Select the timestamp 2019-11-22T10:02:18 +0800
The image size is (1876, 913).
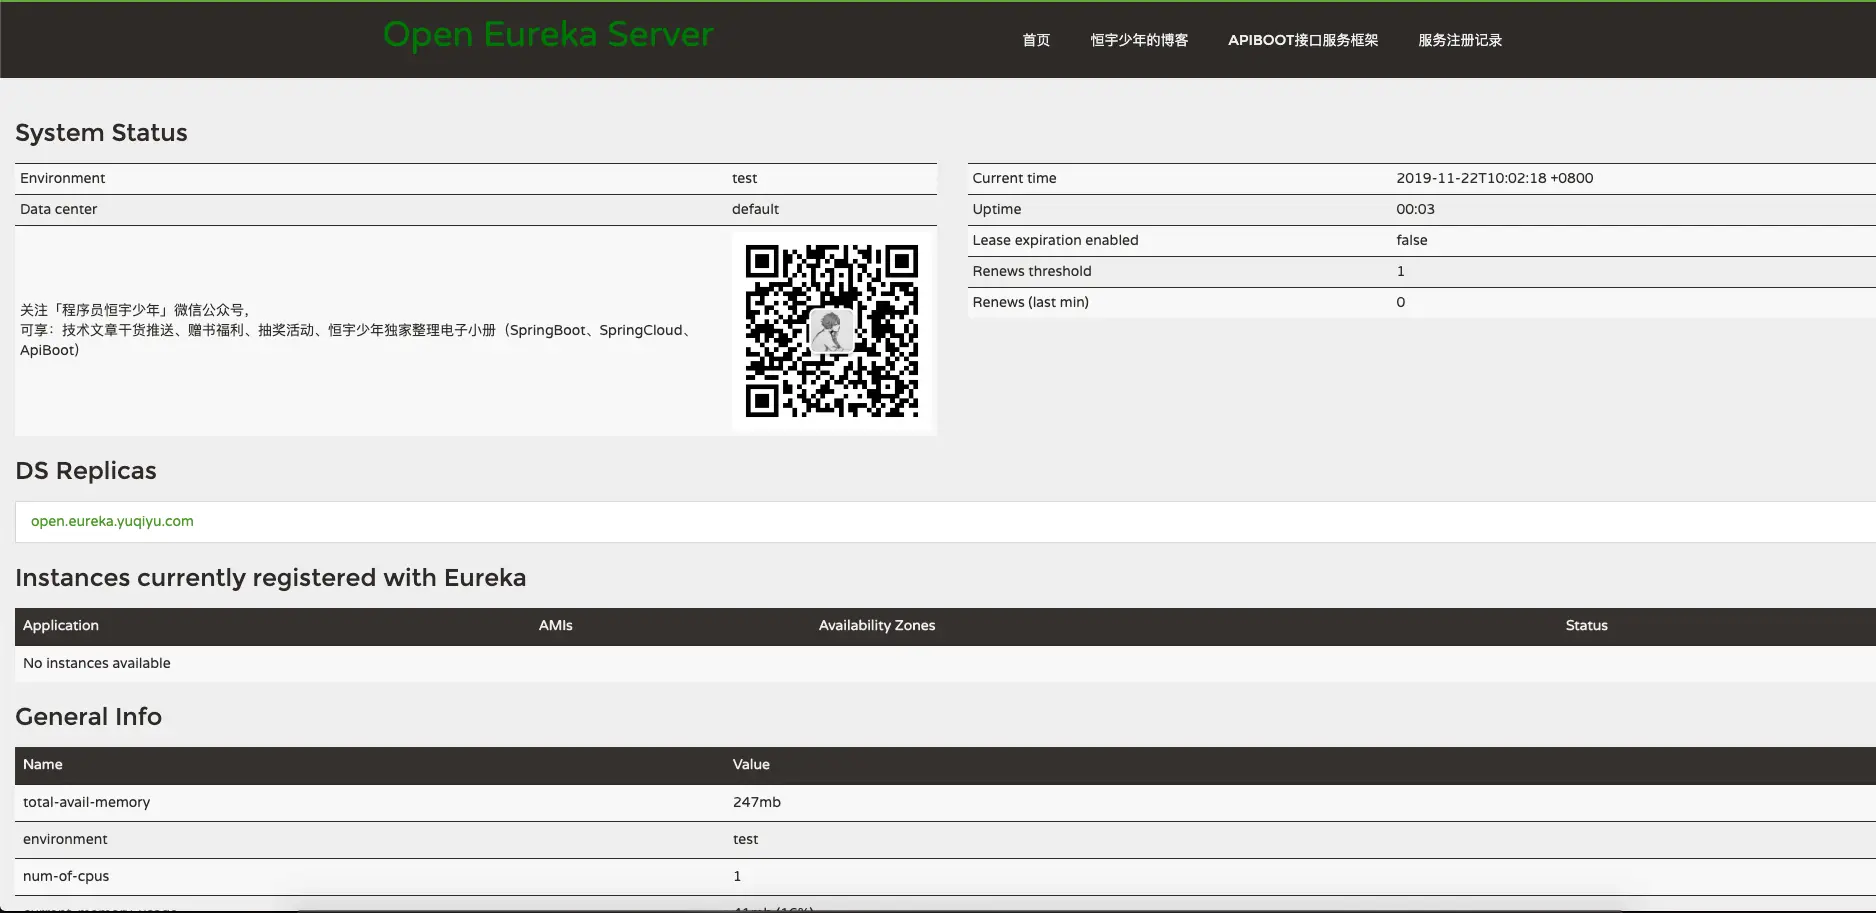click(x=1495, y=178)
